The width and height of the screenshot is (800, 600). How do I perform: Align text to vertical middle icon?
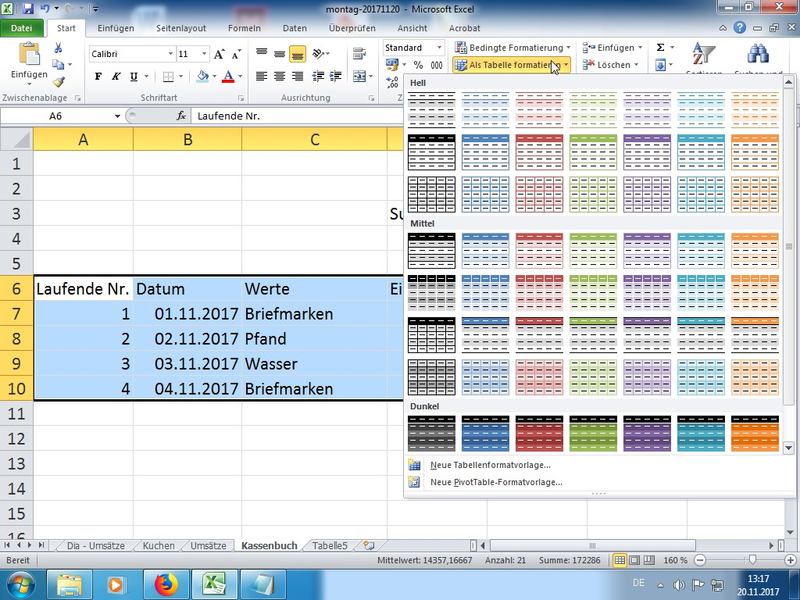[280, 53]
